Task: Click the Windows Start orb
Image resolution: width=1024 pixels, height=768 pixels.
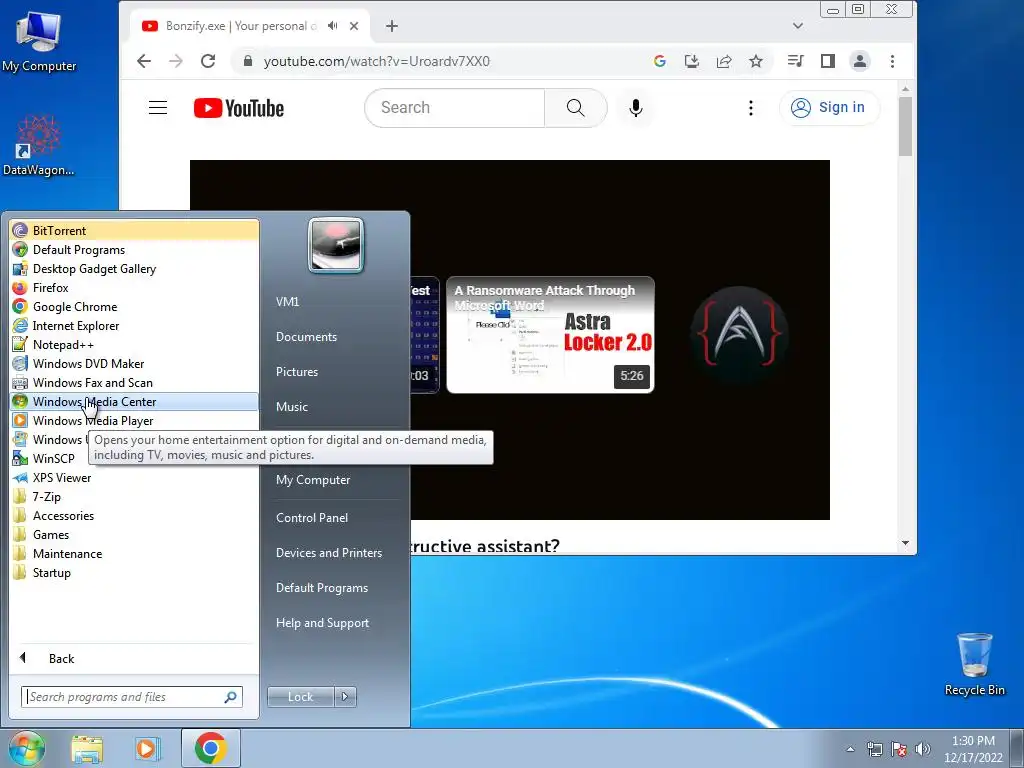Action: [x=25, y=748]
